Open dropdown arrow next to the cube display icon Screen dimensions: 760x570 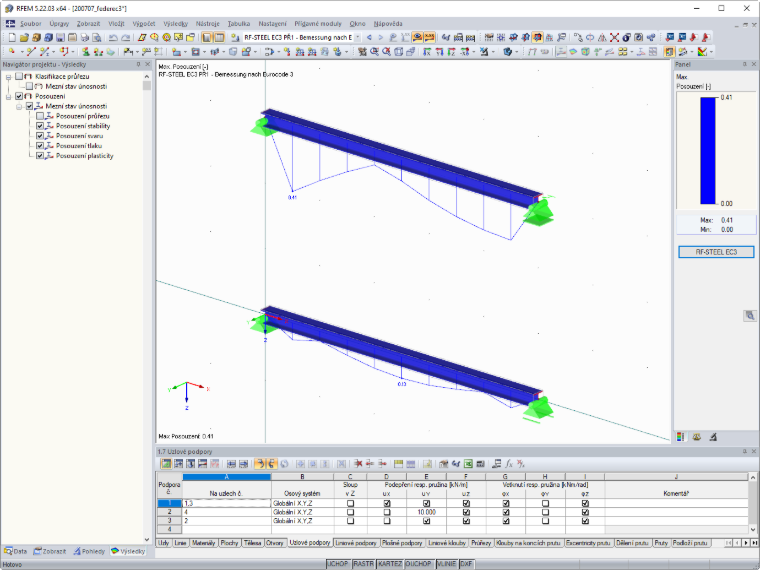(517, 52)
